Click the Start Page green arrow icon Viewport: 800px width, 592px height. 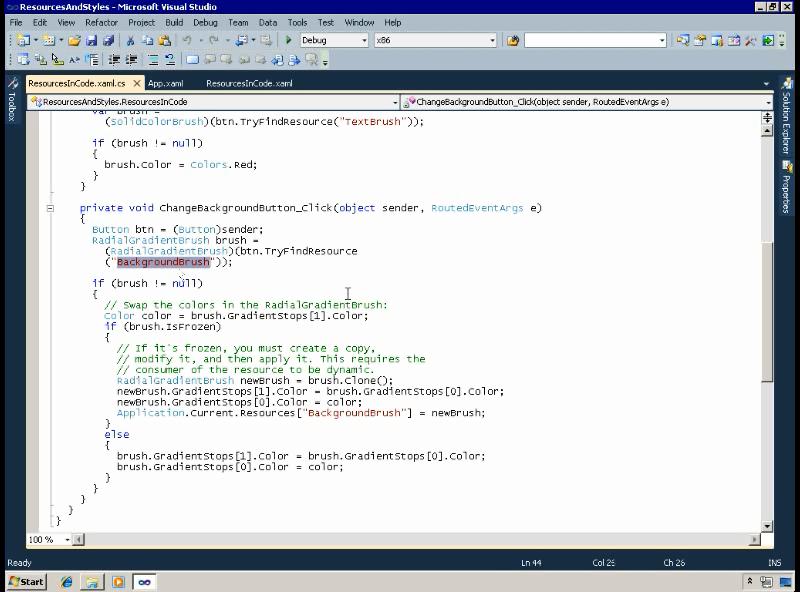click(x=768, y=40)
